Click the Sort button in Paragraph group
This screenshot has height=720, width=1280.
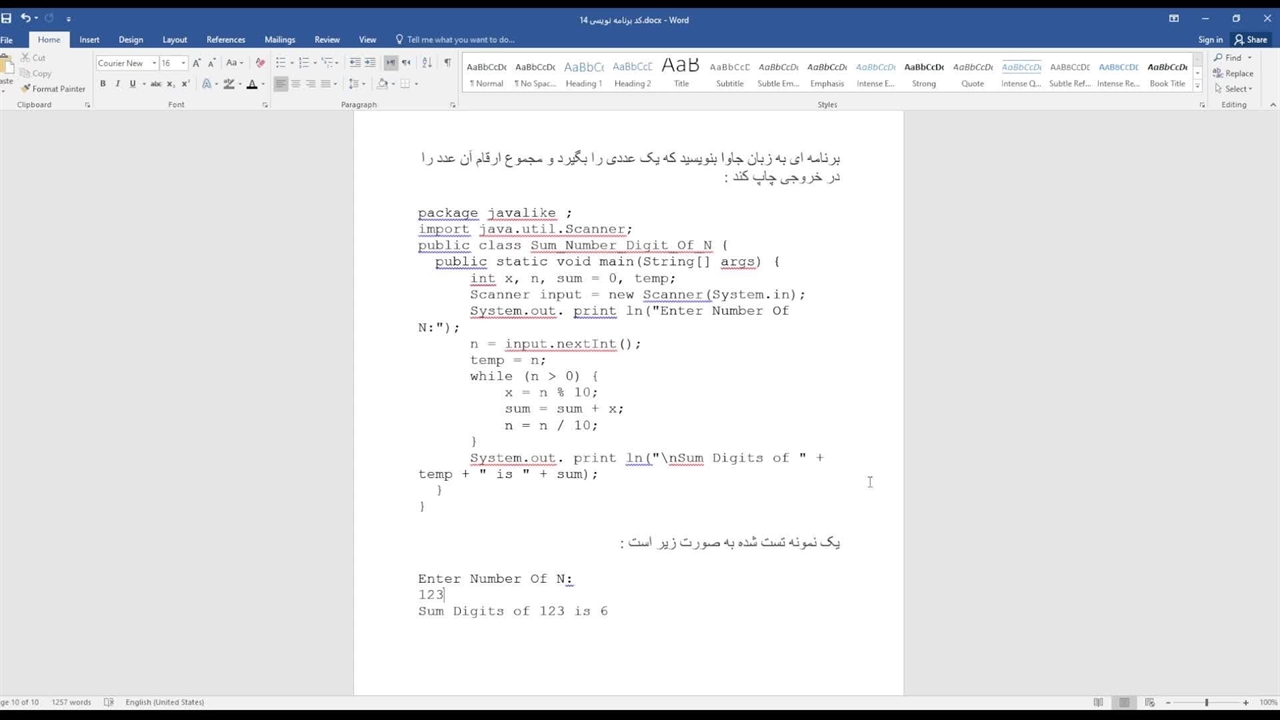427,63
